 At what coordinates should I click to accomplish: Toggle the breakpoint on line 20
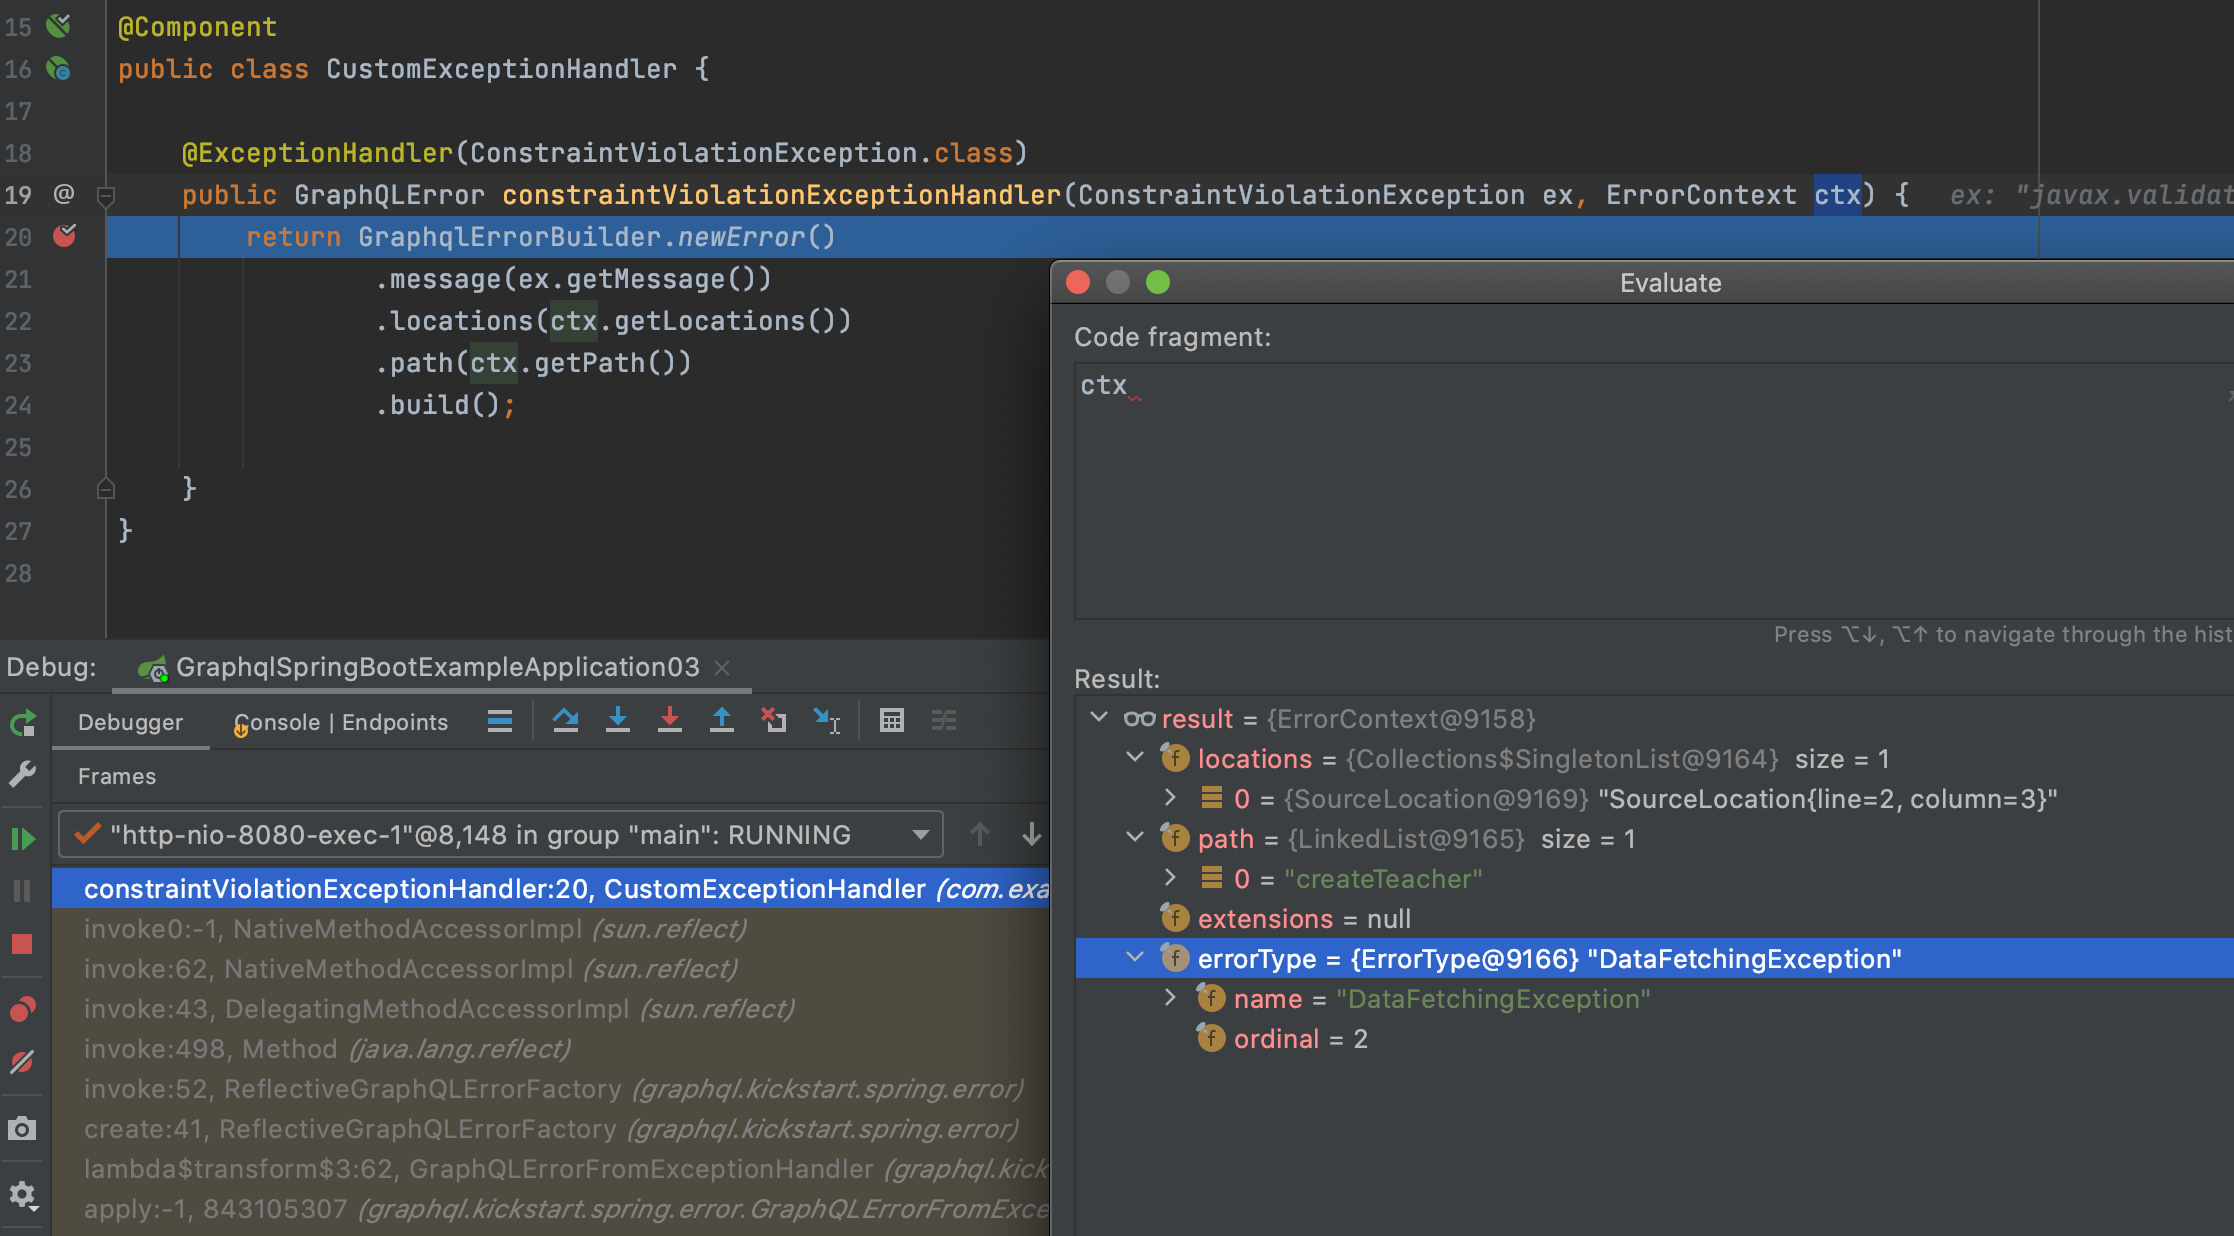(x=62, y=237)
